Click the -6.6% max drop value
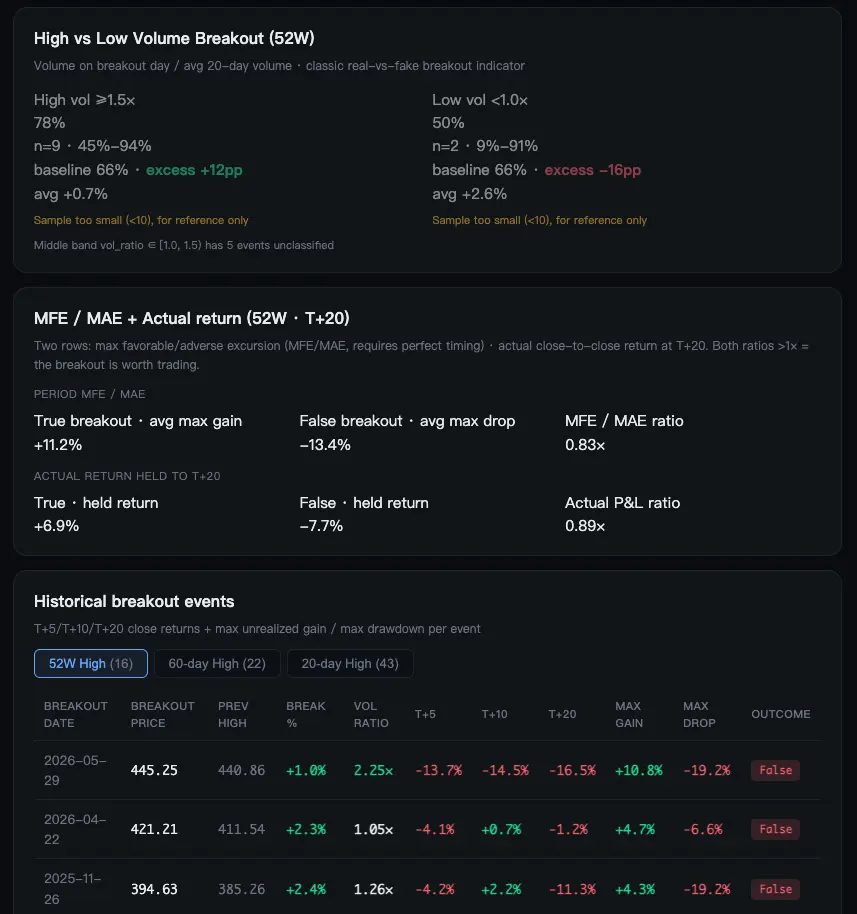857x914 pixels. 703,829
